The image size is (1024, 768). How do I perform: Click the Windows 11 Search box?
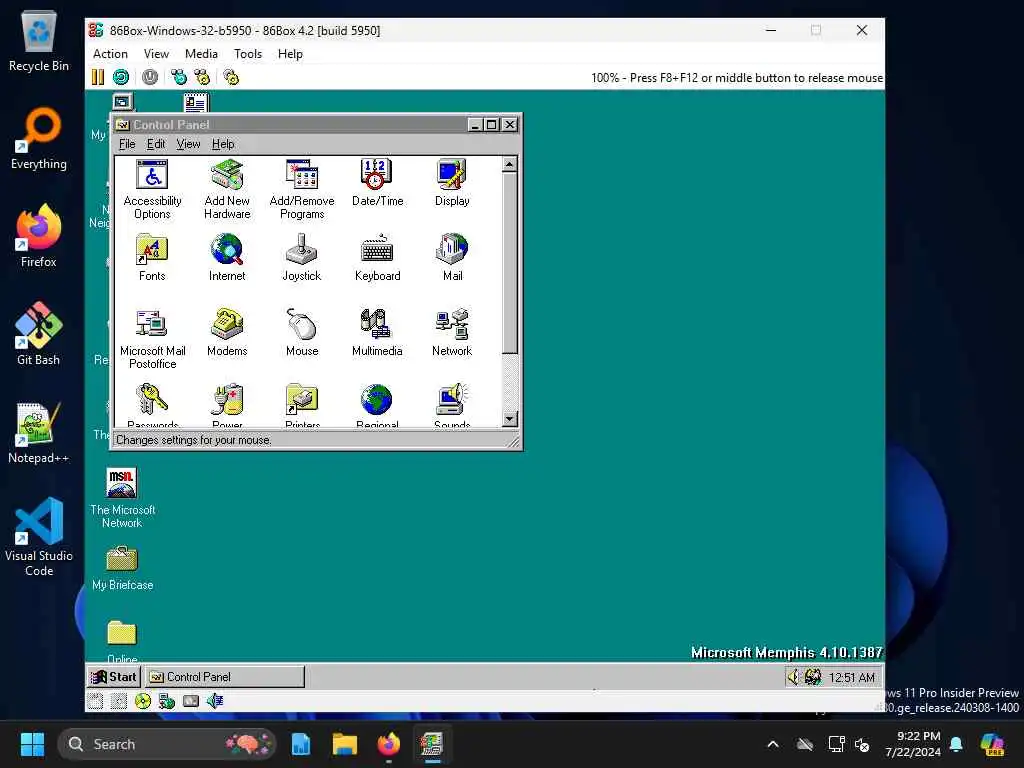[167, 744]
